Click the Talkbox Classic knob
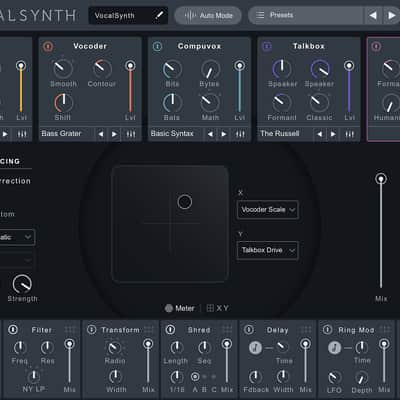The height and width of the screenshot is (400, 400). tap(319, 103)
